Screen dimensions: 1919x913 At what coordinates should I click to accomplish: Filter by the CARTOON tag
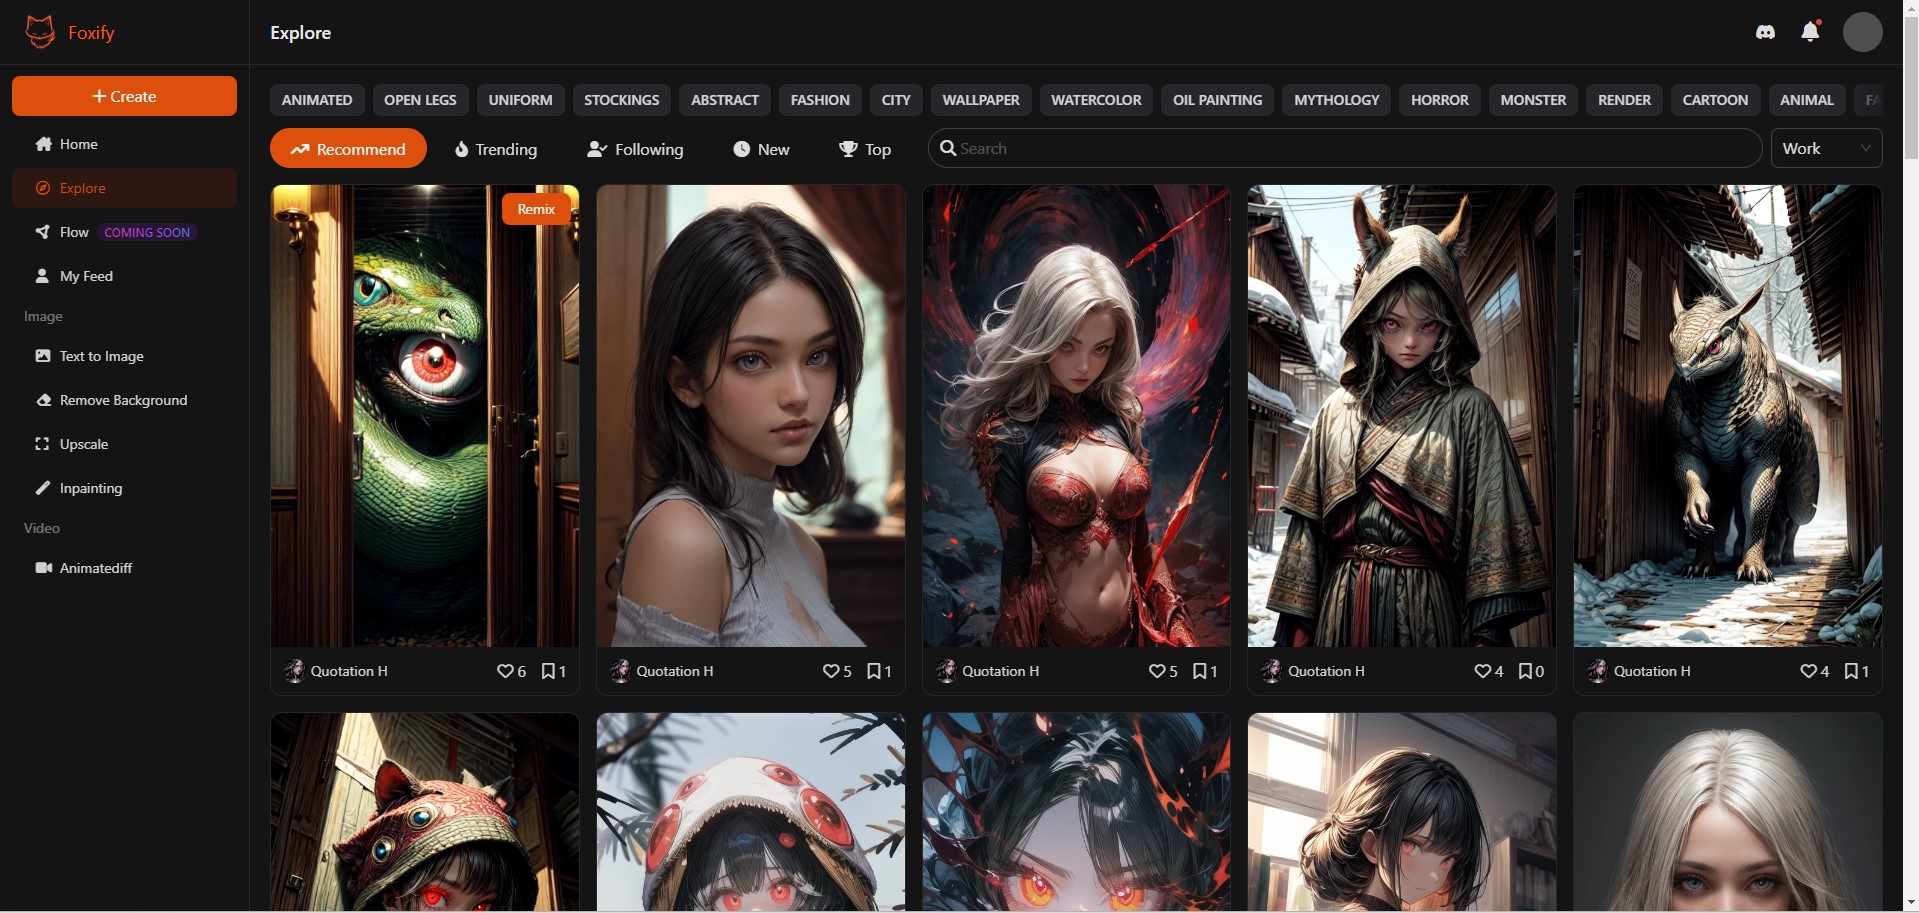pos(1715,100)
